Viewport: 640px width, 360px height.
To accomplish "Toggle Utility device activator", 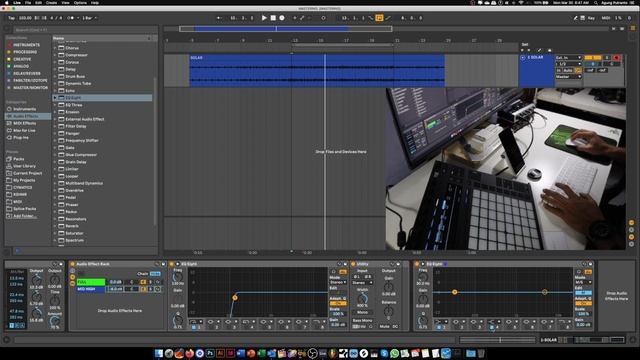I will click(x=353, y=264).
